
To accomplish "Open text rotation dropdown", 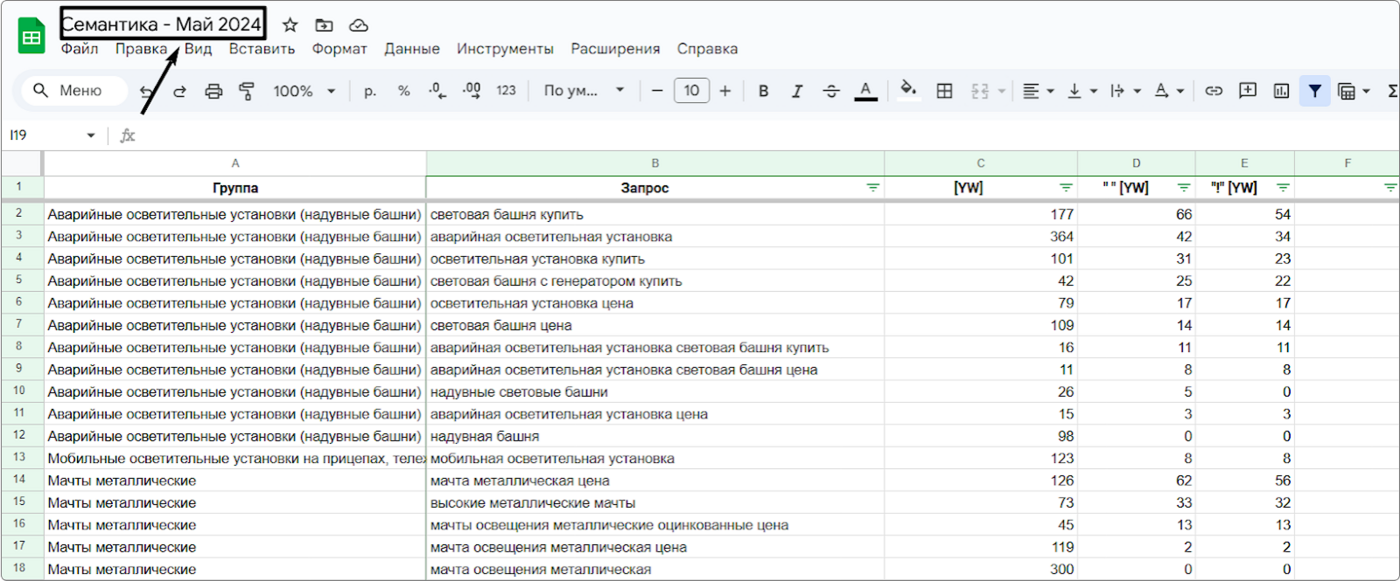I will pos(1168,91).
